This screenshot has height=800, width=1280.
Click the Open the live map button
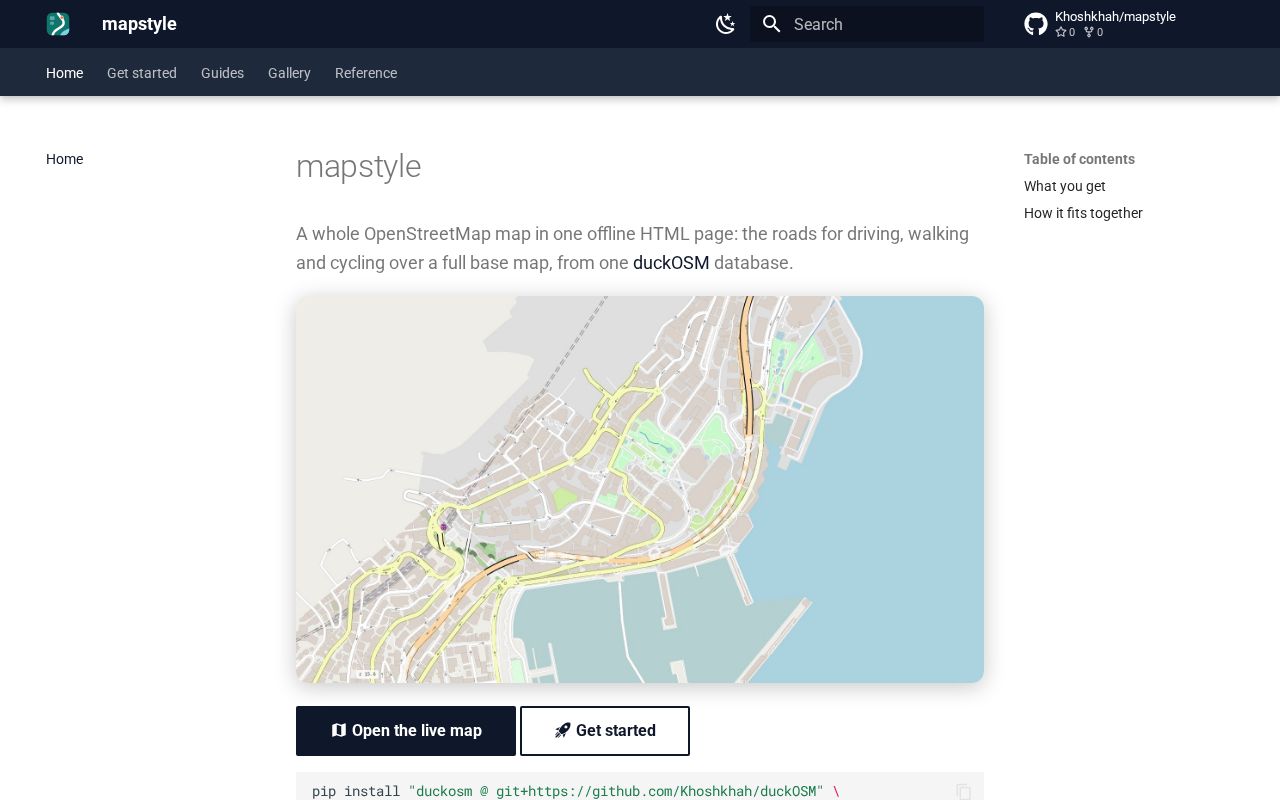point(406,731)
